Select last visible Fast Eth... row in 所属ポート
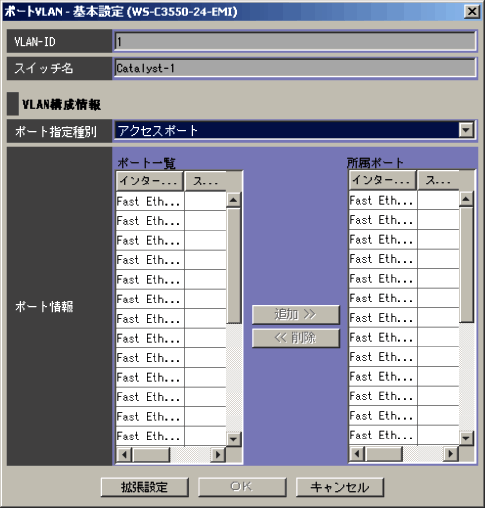This screenshot has width=485, height=508. pyautogui.click(x=404, y=435)
